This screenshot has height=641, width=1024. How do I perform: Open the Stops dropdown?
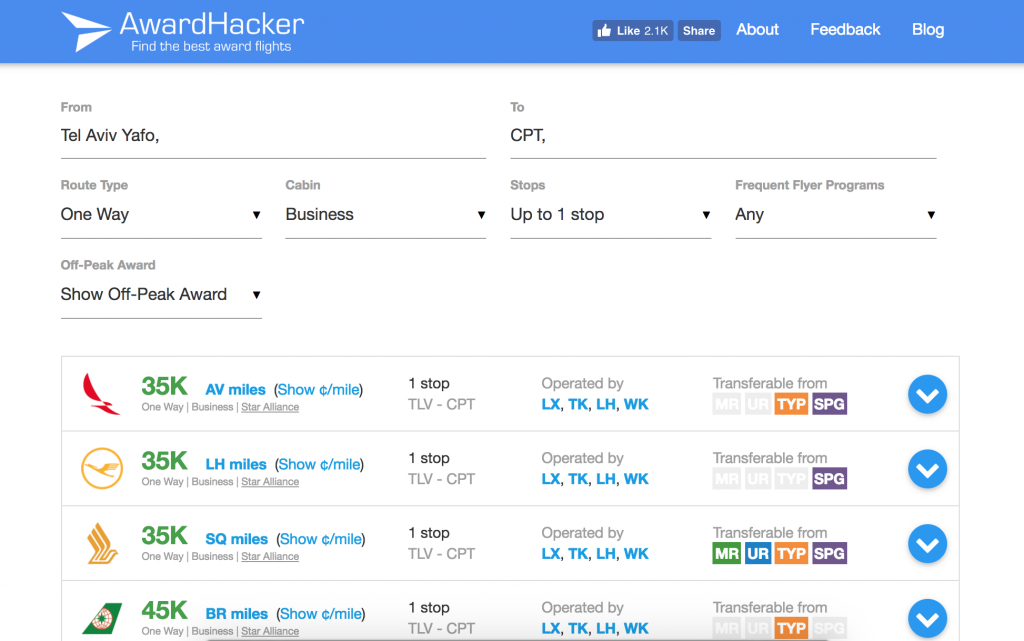pos(611,215)
